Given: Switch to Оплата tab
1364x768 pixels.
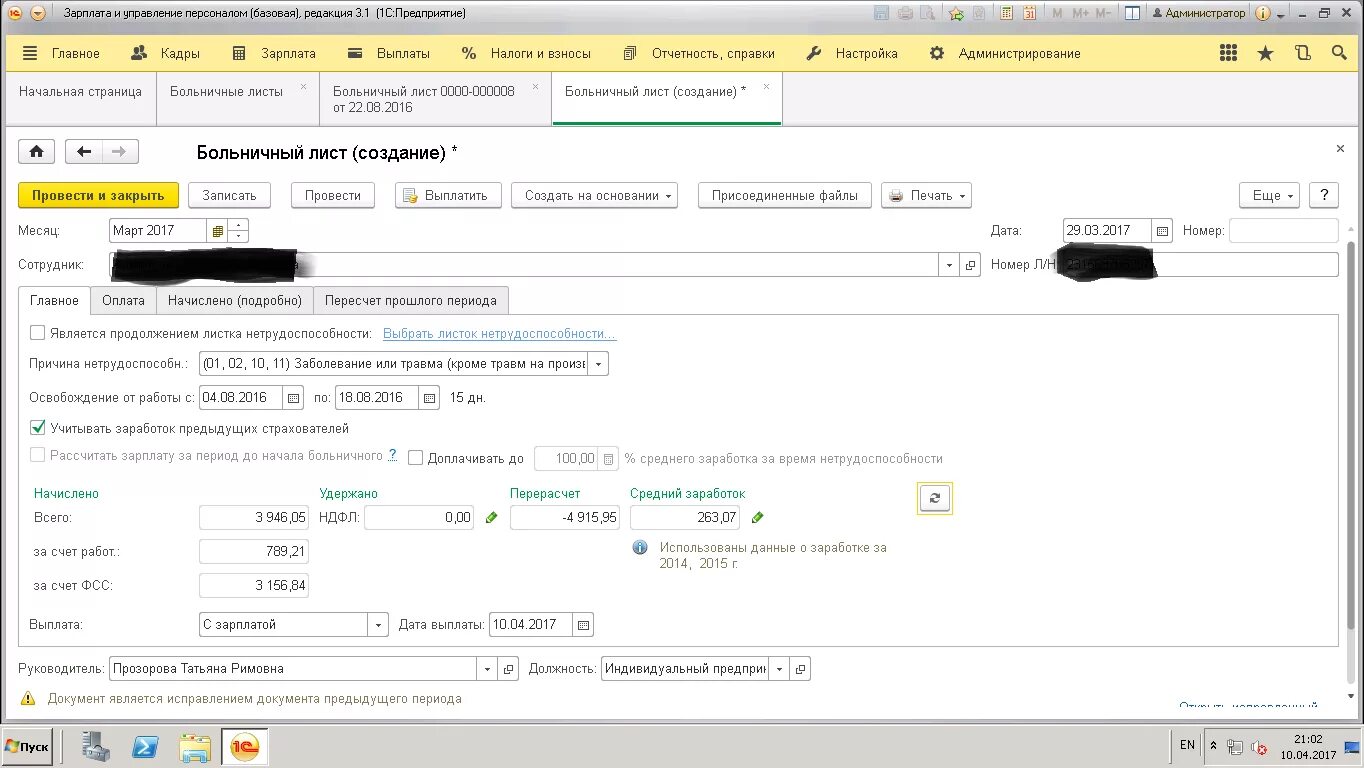Looking at the screenshot, I should tap(123, 300).
